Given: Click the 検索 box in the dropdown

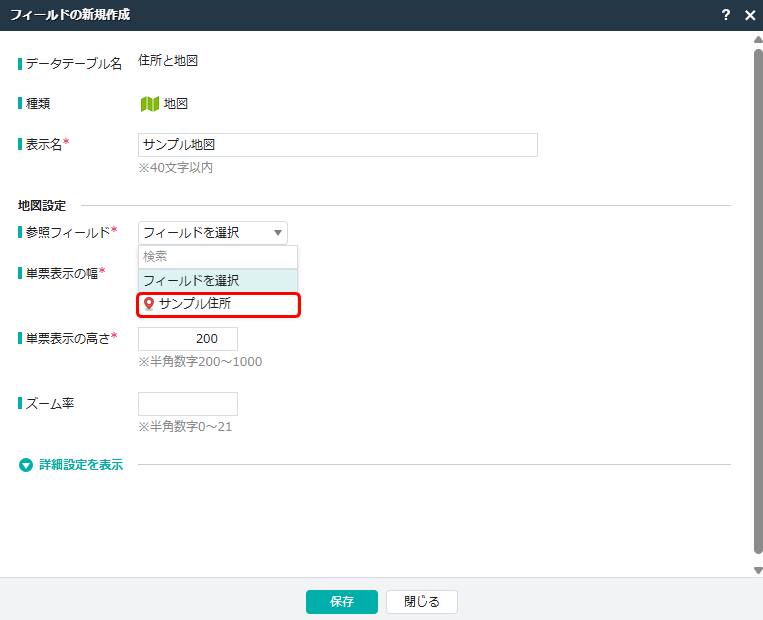Looking at the screenshot, I should (218, 256).
